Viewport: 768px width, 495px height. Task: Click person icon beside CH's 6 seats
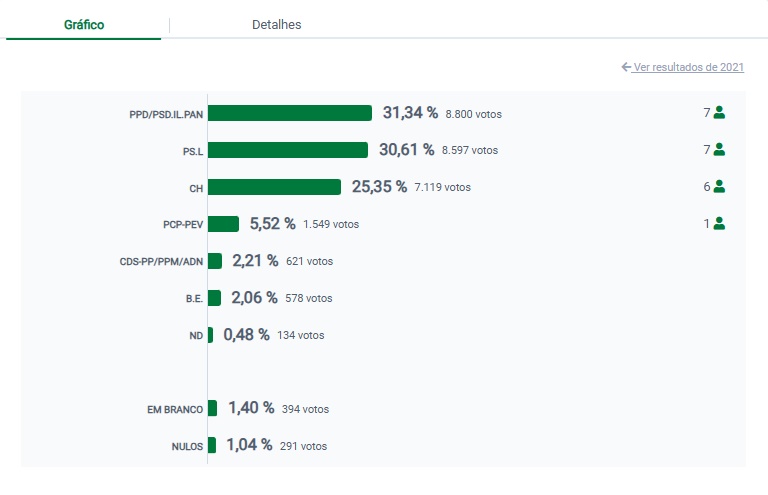719,187
